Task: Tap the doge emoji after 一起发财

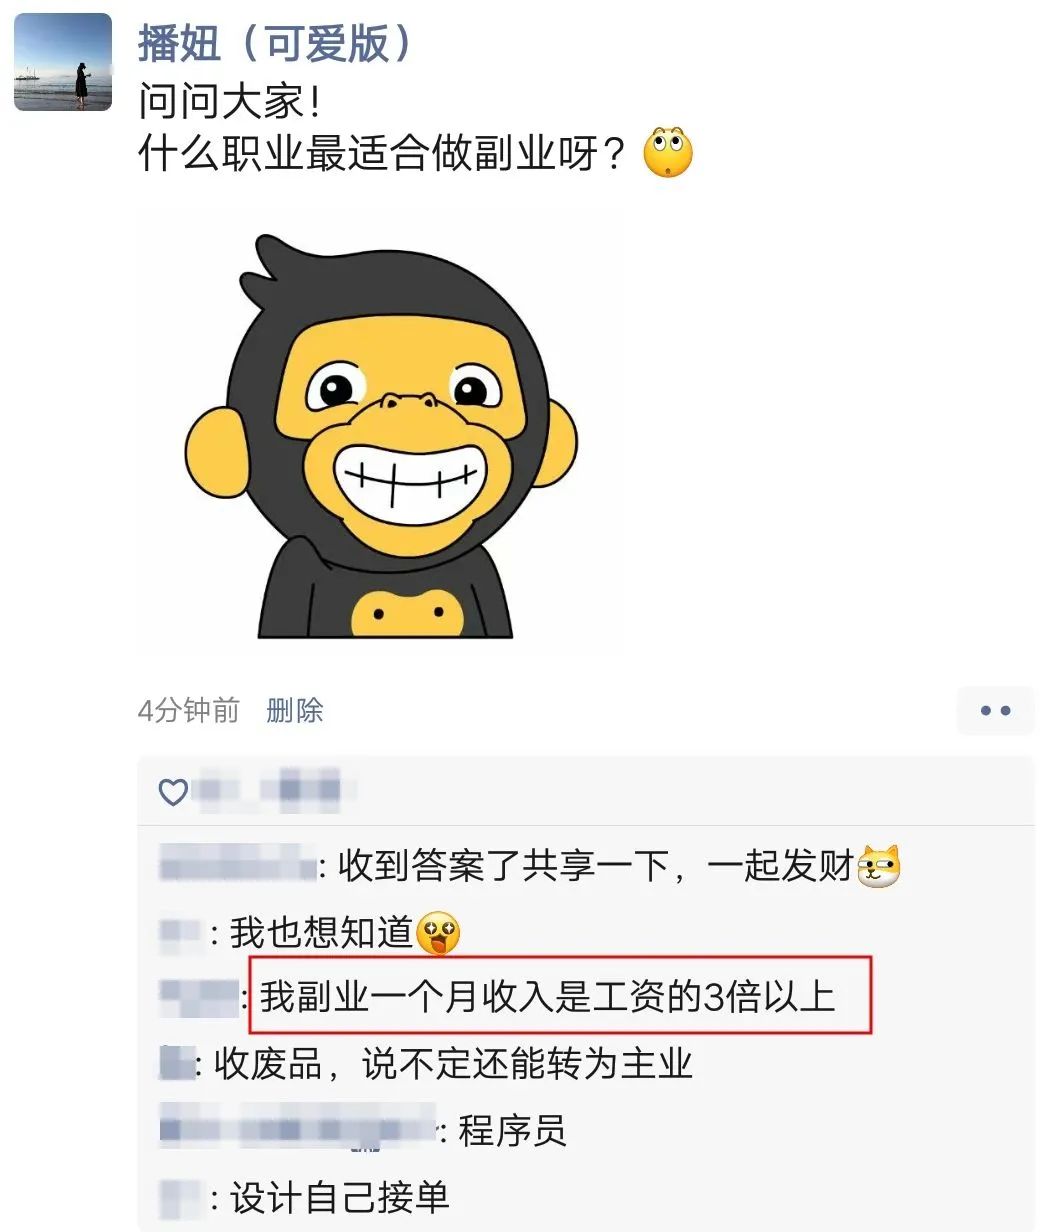Action: [x=878, y=866]
